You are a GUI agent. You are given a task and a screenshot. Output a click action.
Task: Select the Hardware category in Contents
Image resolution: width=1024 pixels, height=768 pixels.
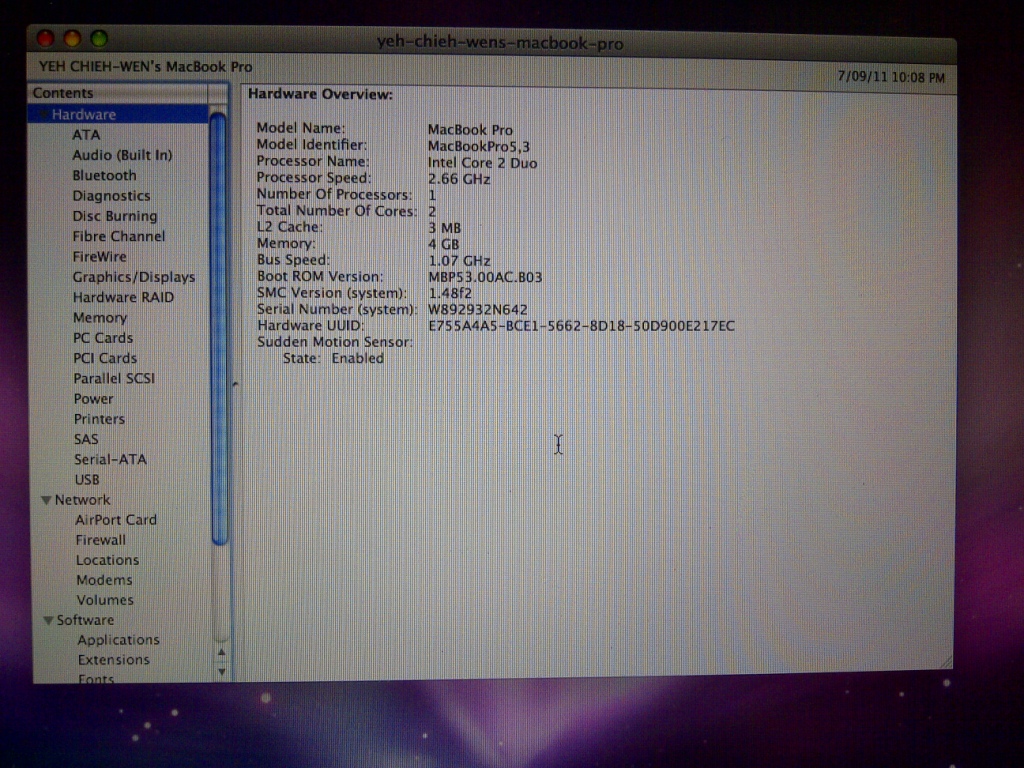pyautogui.click(x=84, y=114)
